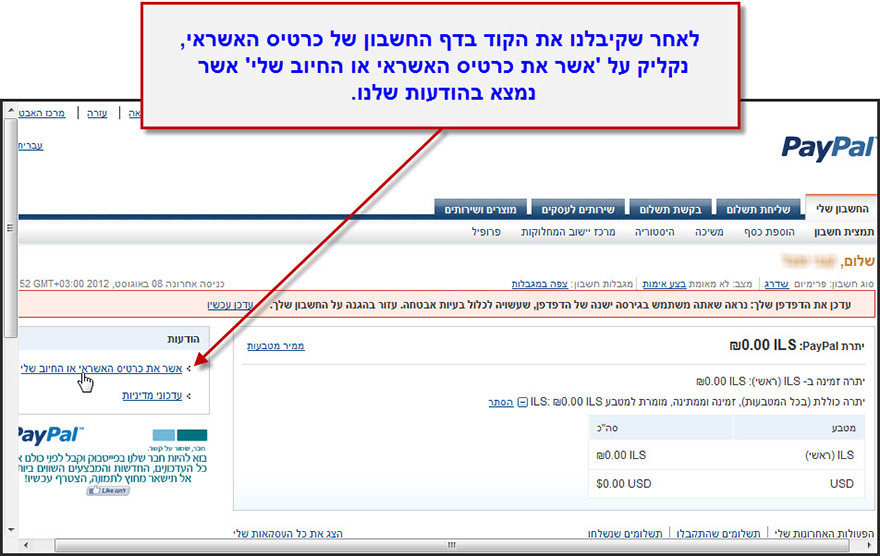Click the ILS (ראשי) currency row label
The height and width of the screenshot is (556, 880).
829,455
